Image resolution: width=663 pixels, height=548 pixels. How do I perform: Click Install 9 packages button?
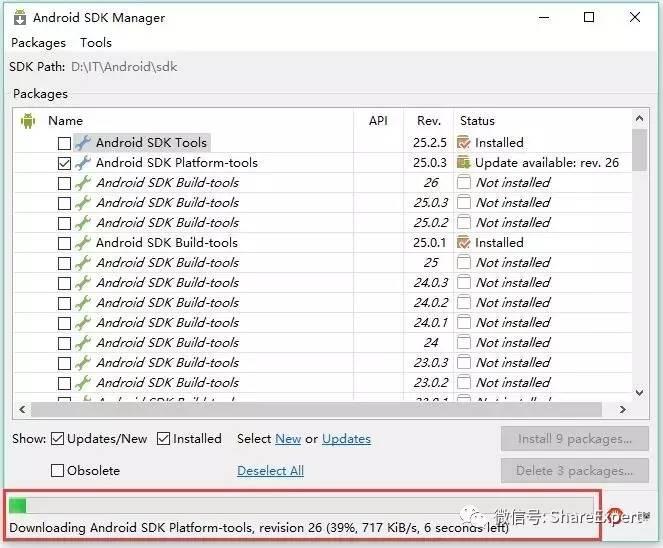575,439
